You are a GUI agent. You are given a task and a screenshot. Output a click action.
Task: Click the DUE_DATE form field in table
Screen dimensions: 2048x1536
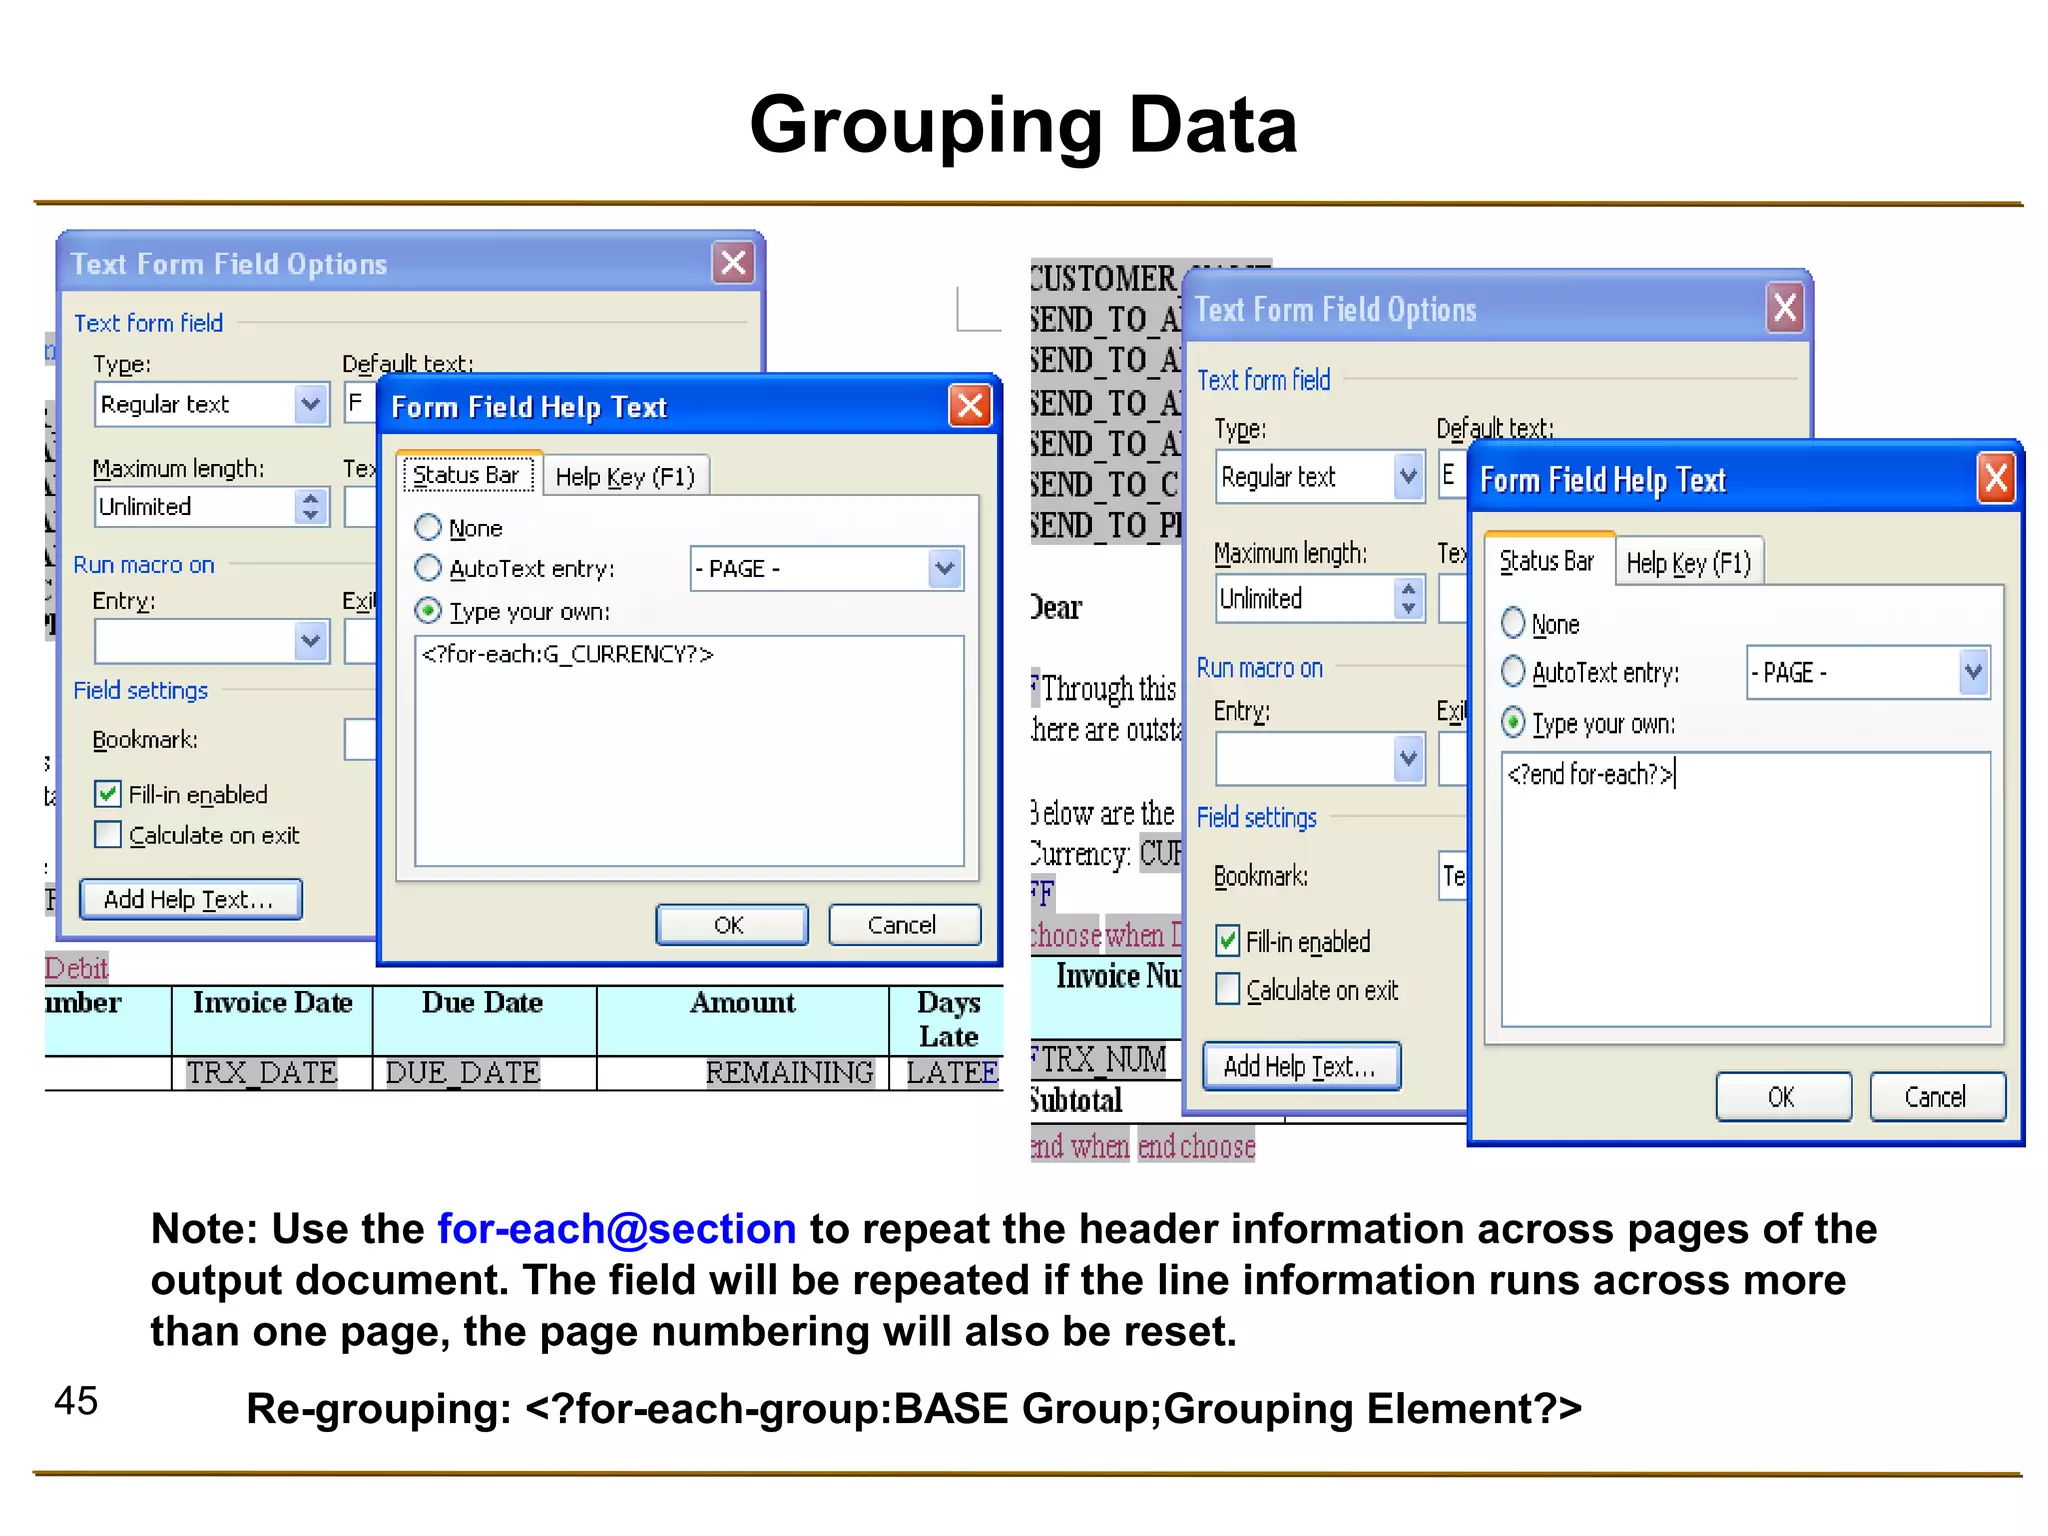coord(462,1073)
